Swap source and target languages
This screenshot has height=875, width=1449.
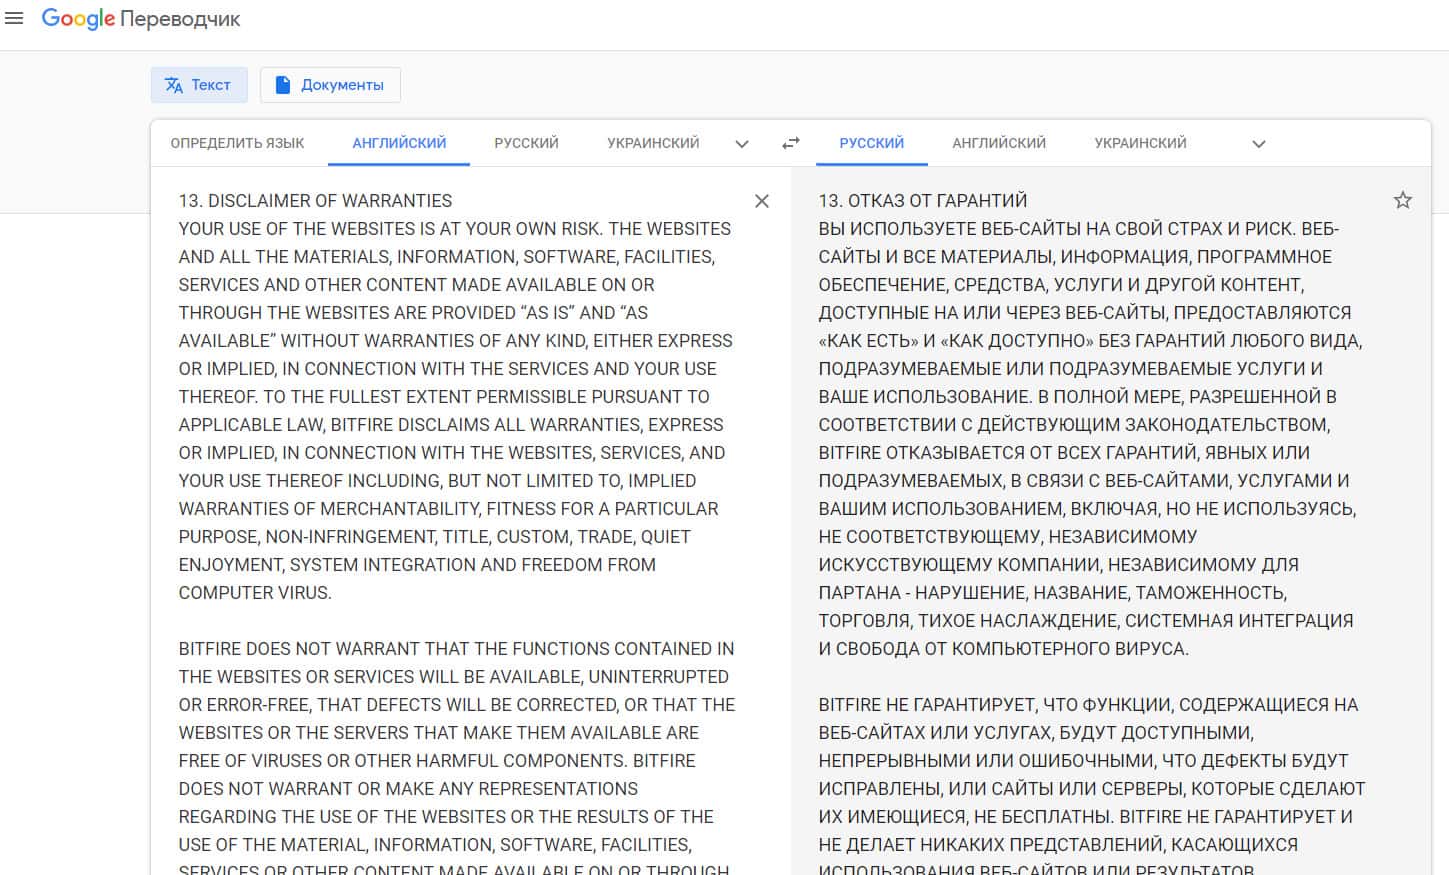coord(790,143)
